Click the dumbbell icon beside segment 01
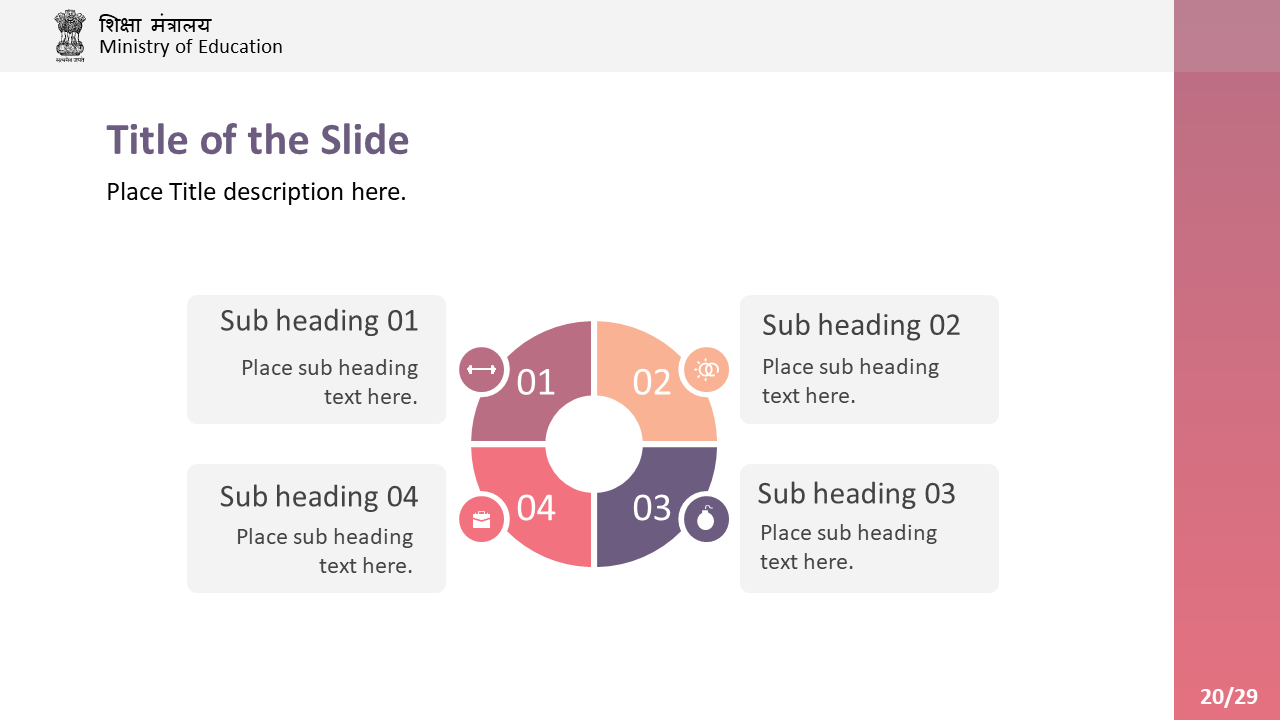The width and height of the screenshot is (1280, 720). 482,370
